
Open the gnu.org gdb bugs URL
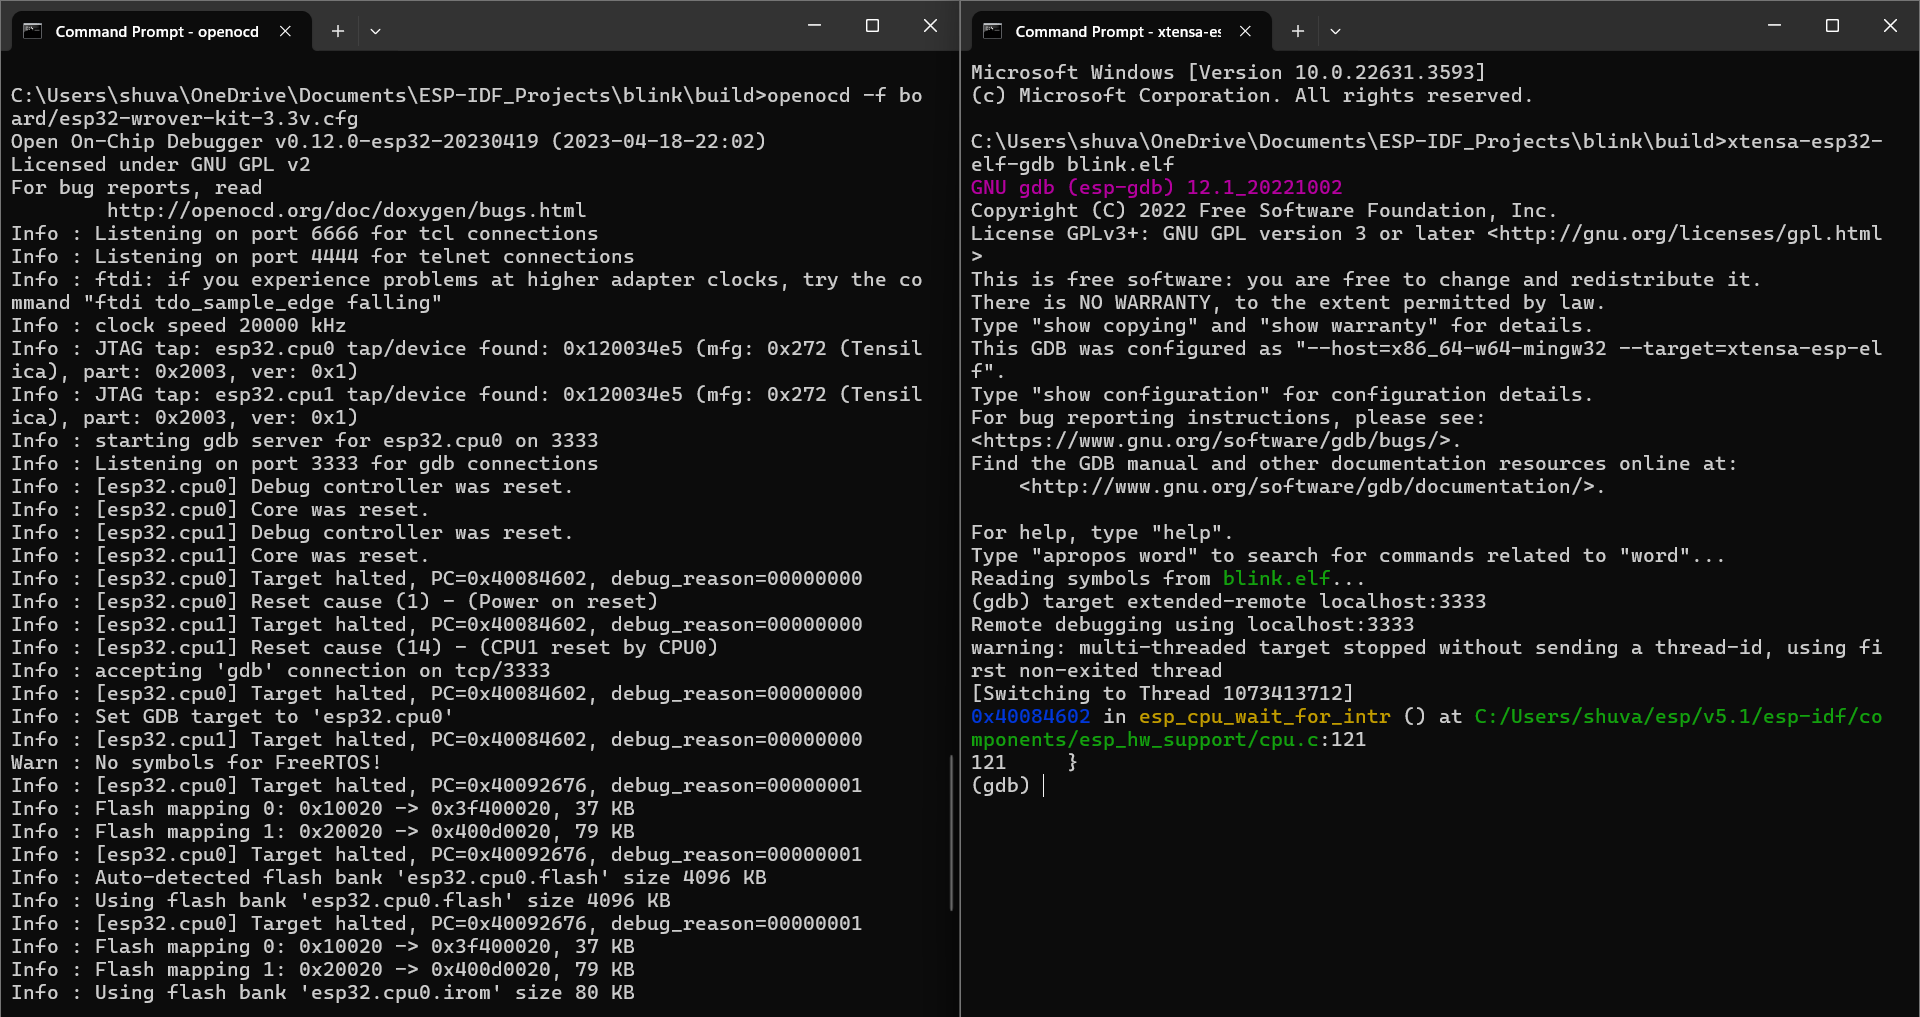pos(1215,441)
